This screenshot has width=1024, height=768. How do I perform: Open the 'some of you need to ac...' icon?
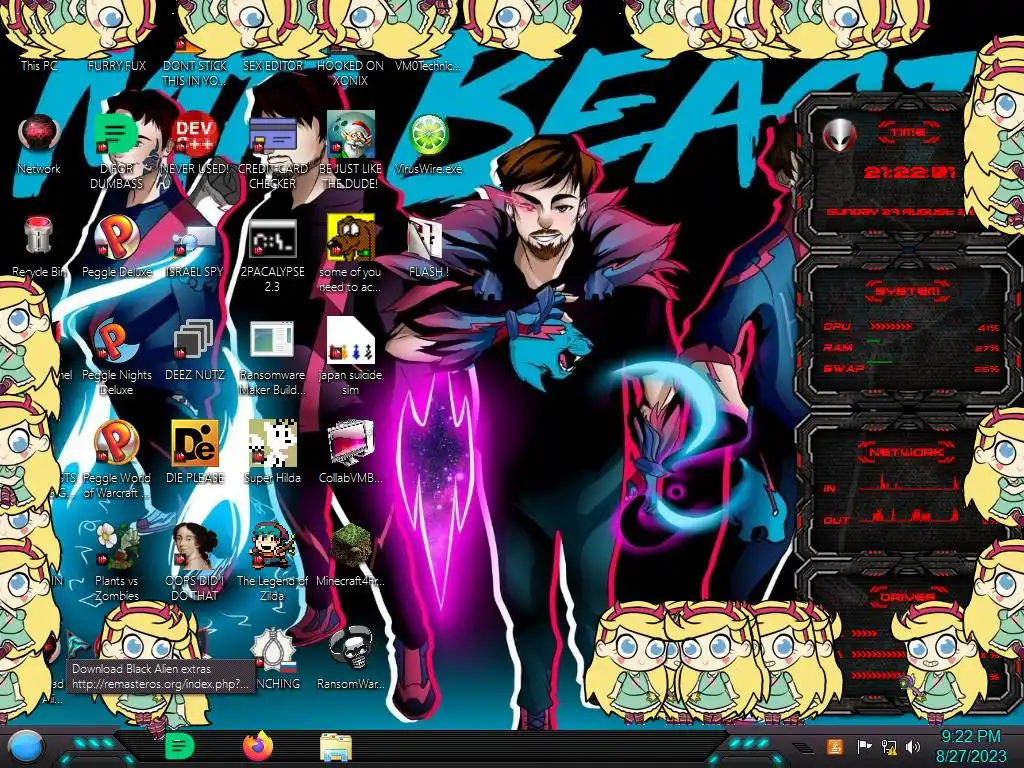[x=350, y=237]
